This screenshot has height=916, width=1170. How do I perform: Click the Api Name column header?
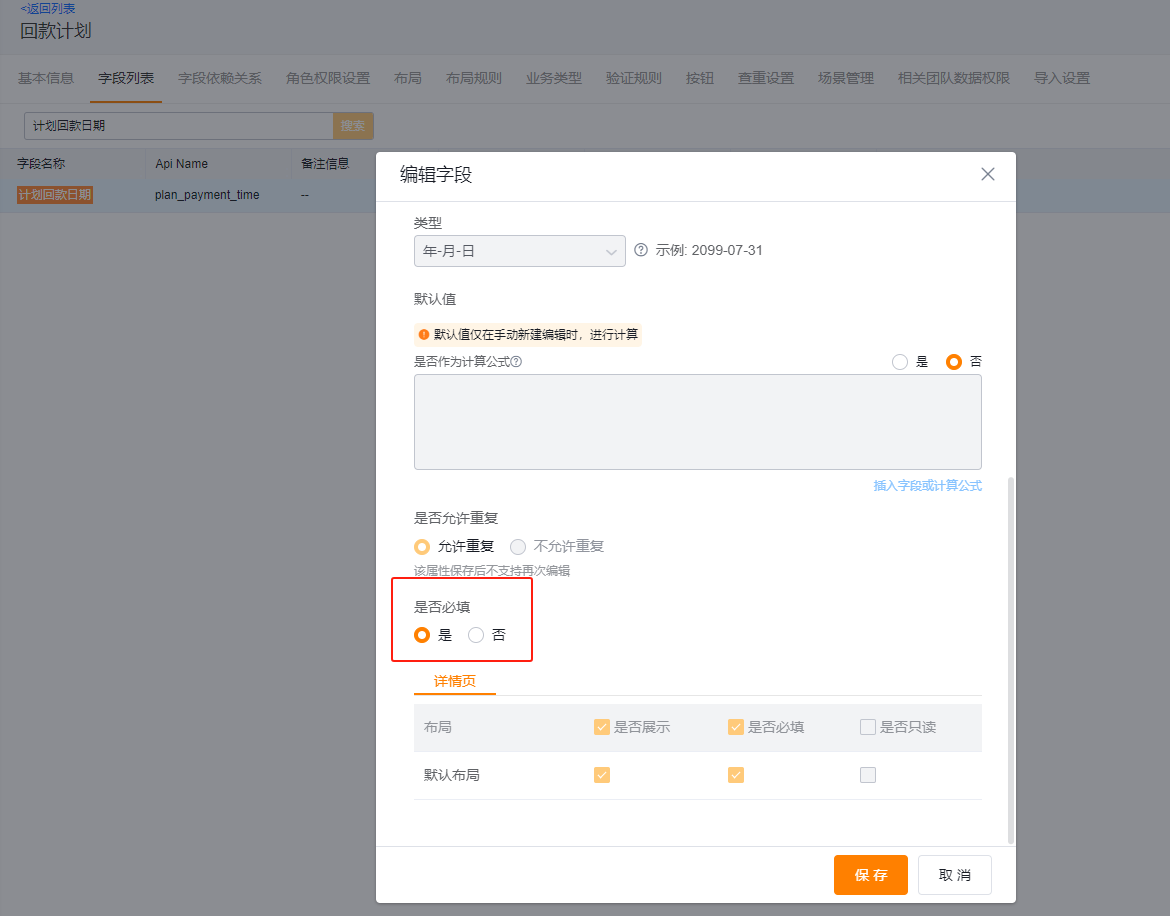[x=181, y=163]
